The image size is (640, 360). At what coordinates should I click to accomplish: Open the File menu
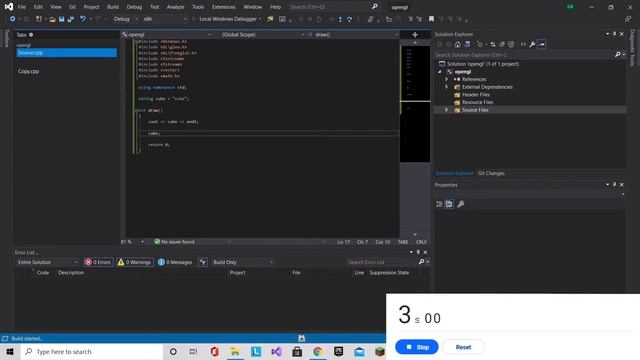tap(22, 7)
